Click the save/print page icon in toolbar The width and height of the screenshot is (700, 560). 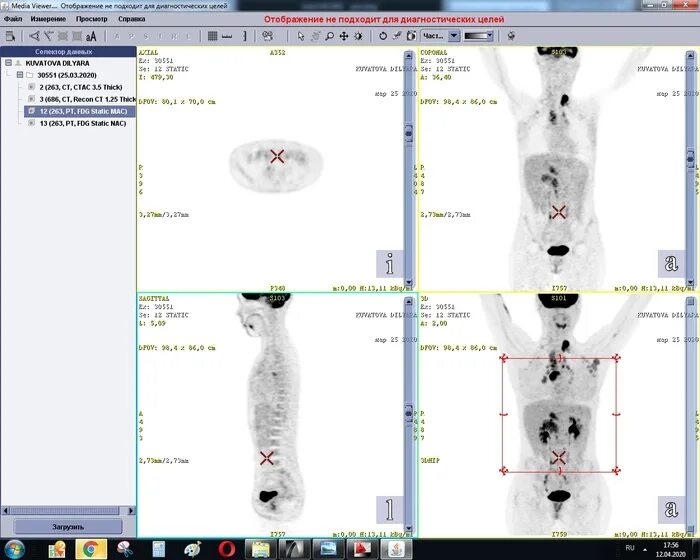[10, 36]
